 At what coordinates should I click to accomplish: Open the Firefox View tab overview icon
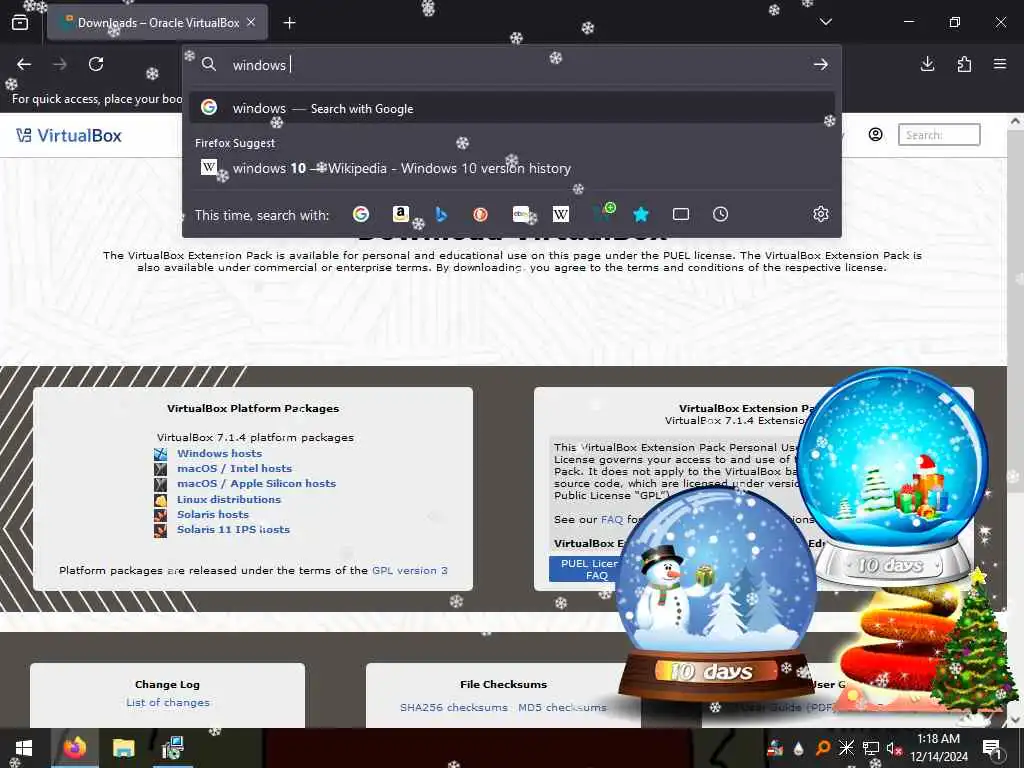[20, 23]
